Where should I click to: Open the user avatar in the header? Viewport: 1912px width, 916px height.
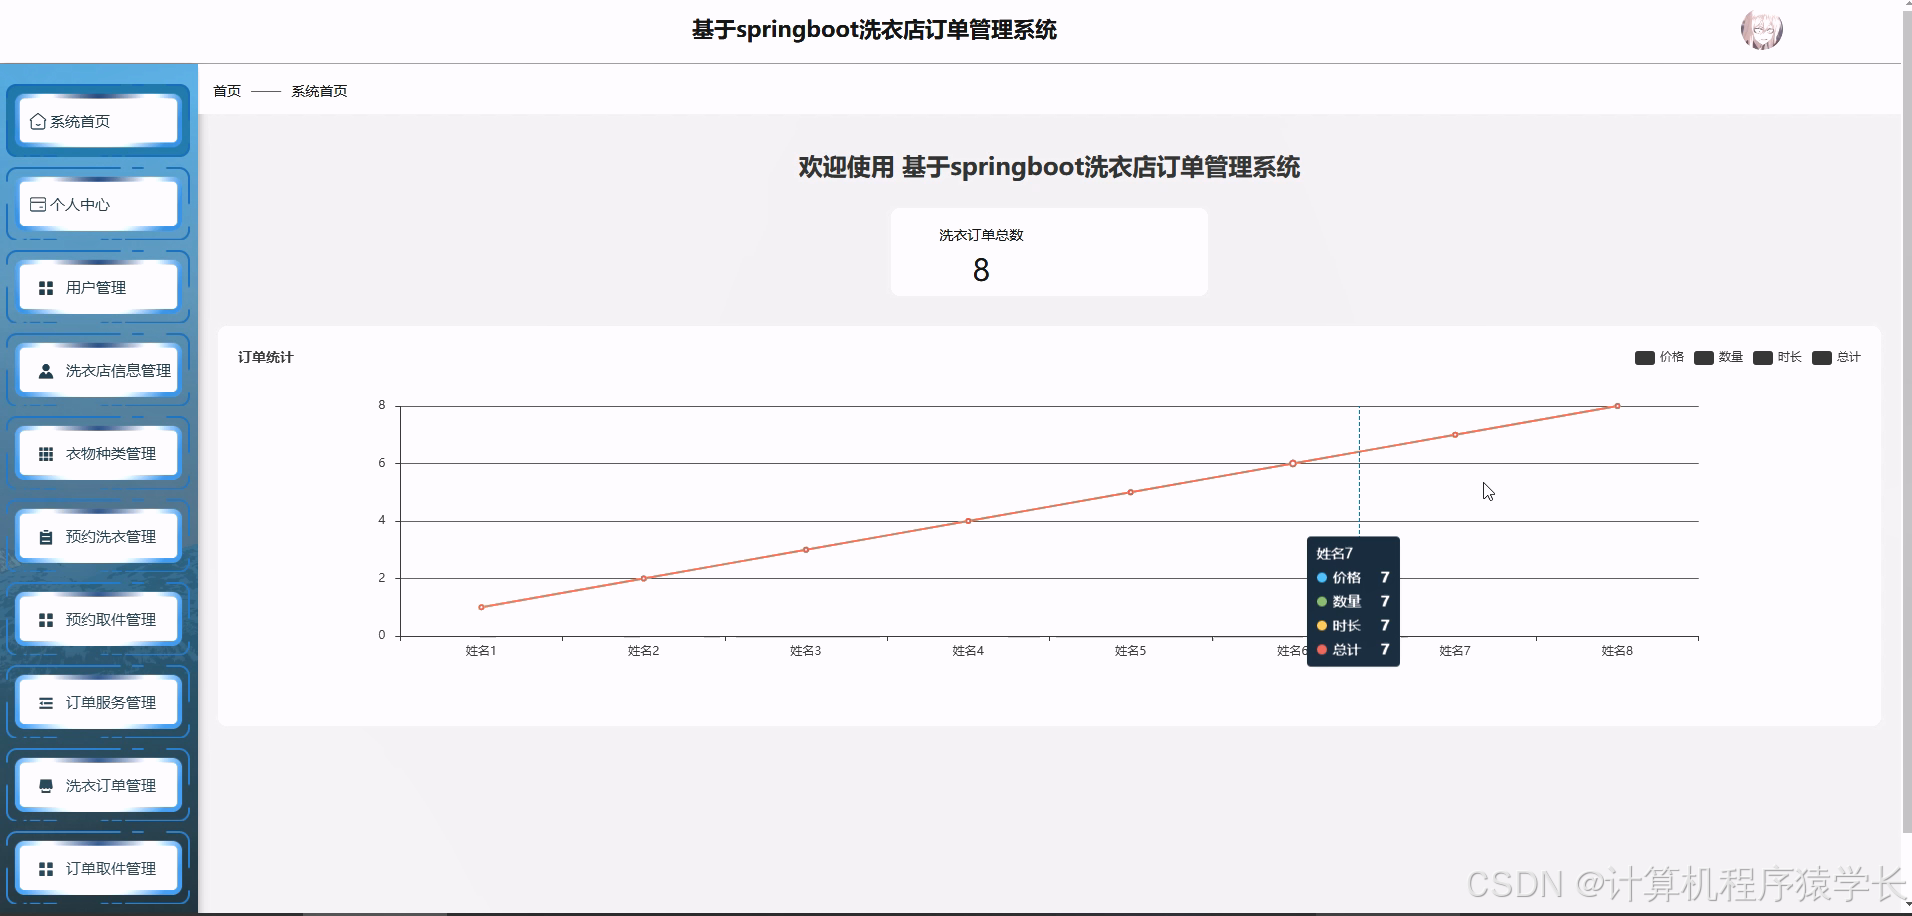click(1761, 30)
